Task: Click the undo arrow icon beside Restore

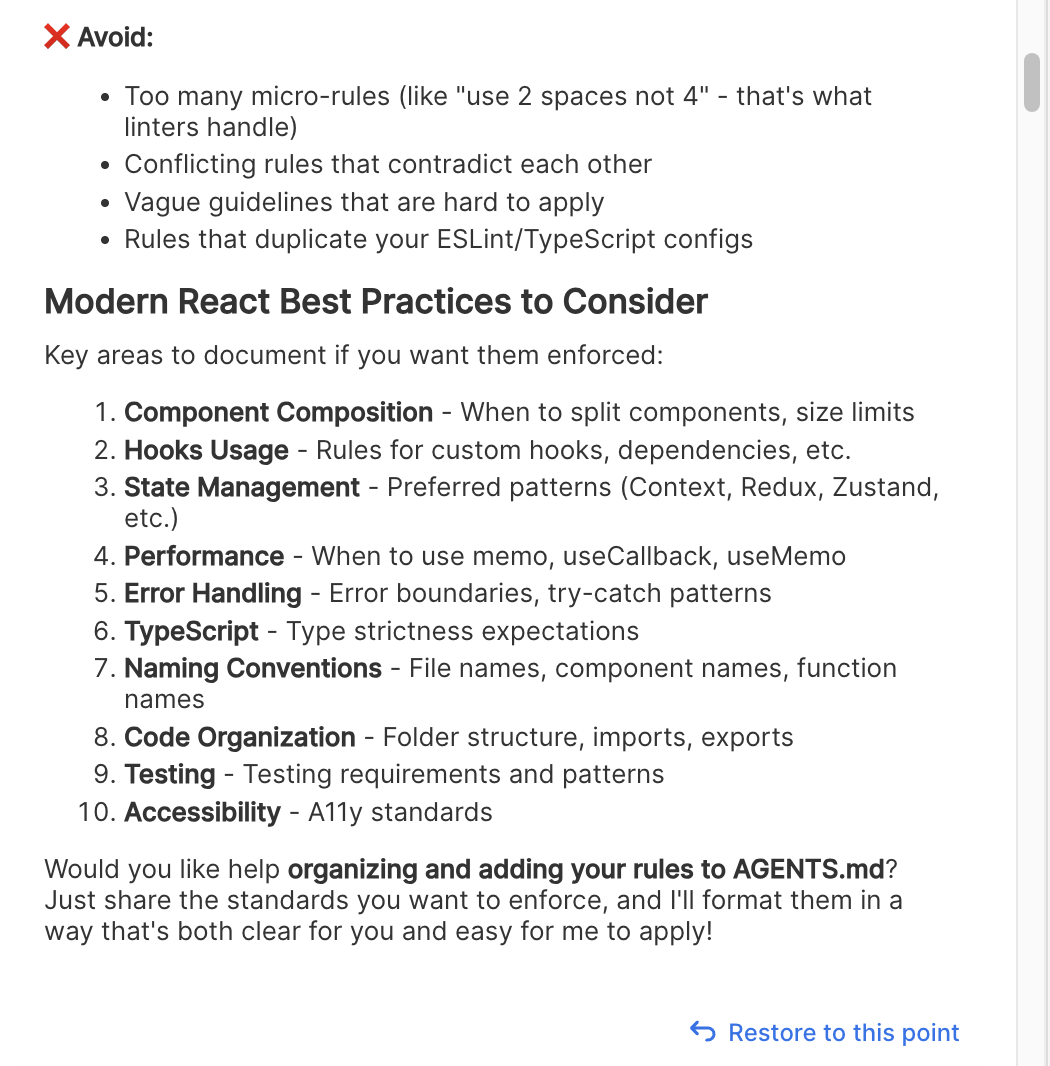Action: point(703,1032)
